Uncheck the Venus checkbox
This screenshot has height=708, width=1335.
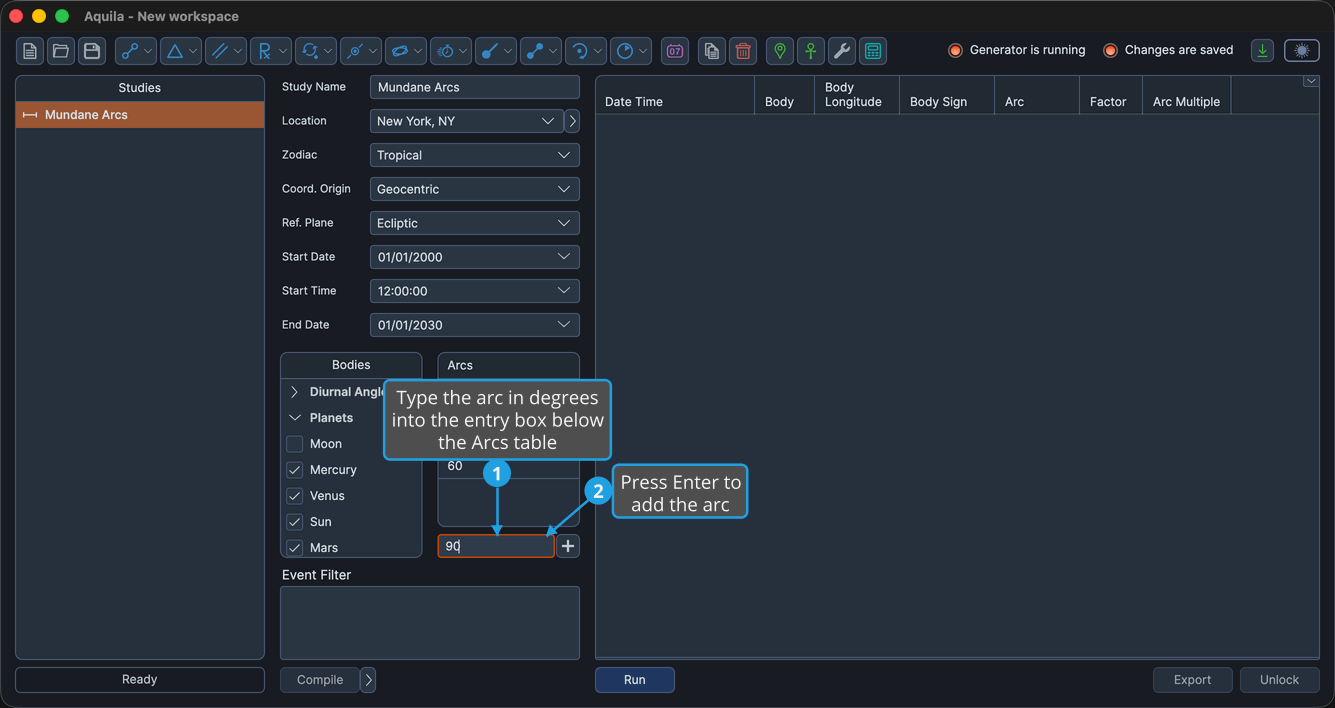click(295, 496)
